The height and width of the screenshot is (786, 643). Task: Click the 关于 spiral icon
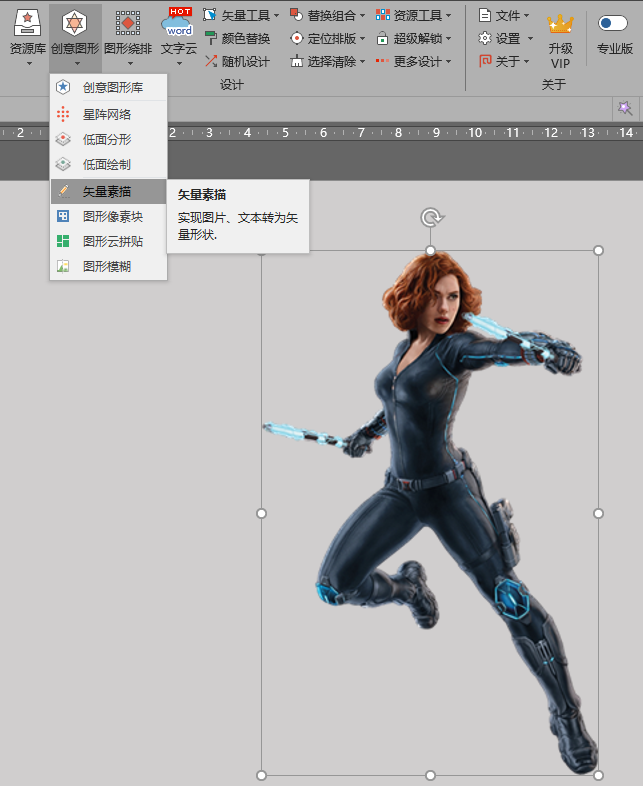click(485, 61)
